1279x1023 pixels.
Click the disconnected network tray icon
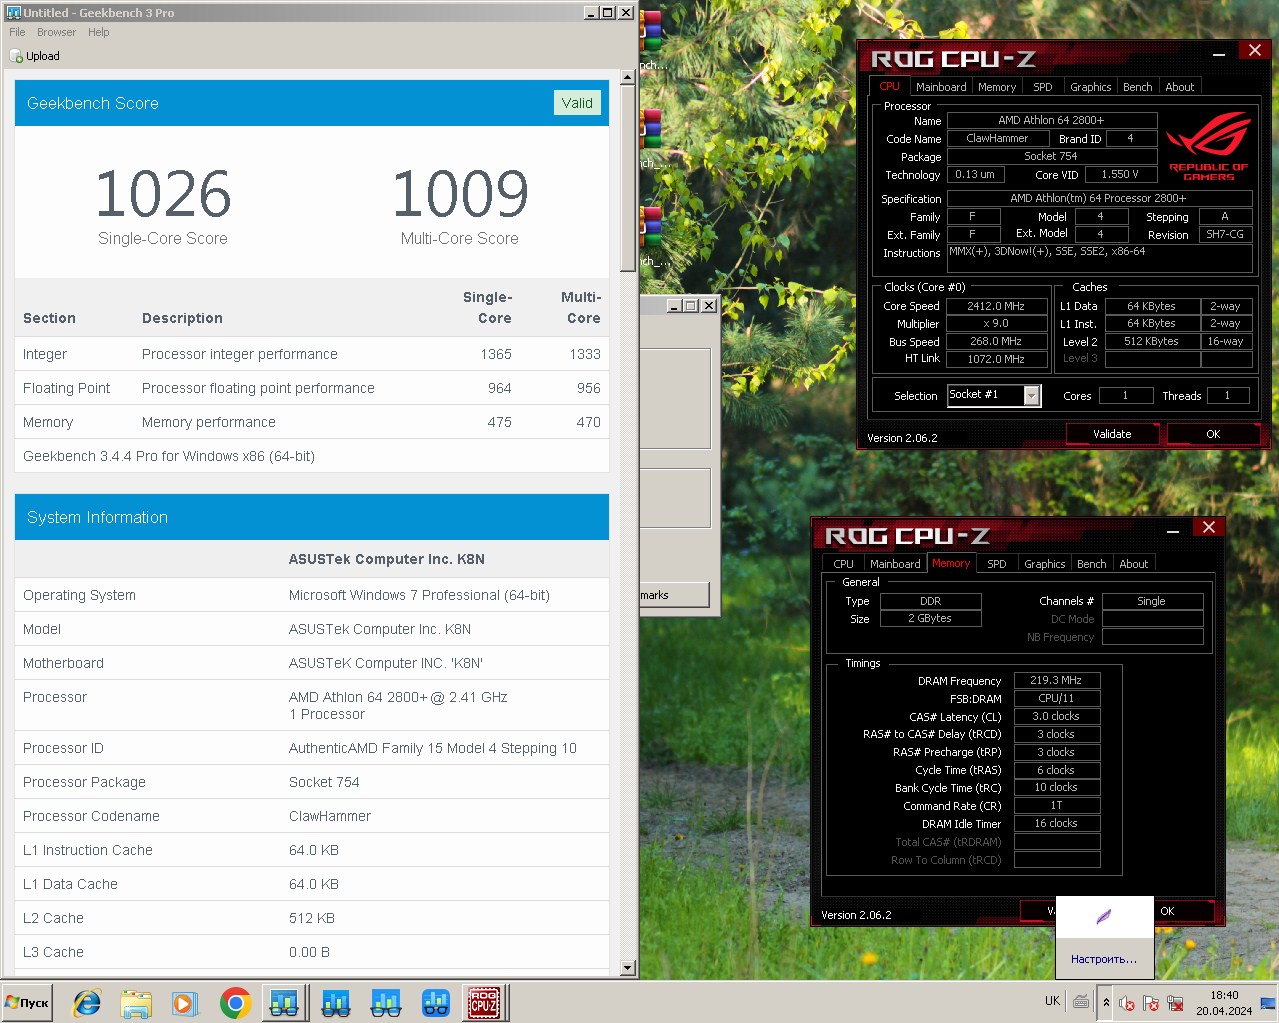(x=1175, y=1003)
